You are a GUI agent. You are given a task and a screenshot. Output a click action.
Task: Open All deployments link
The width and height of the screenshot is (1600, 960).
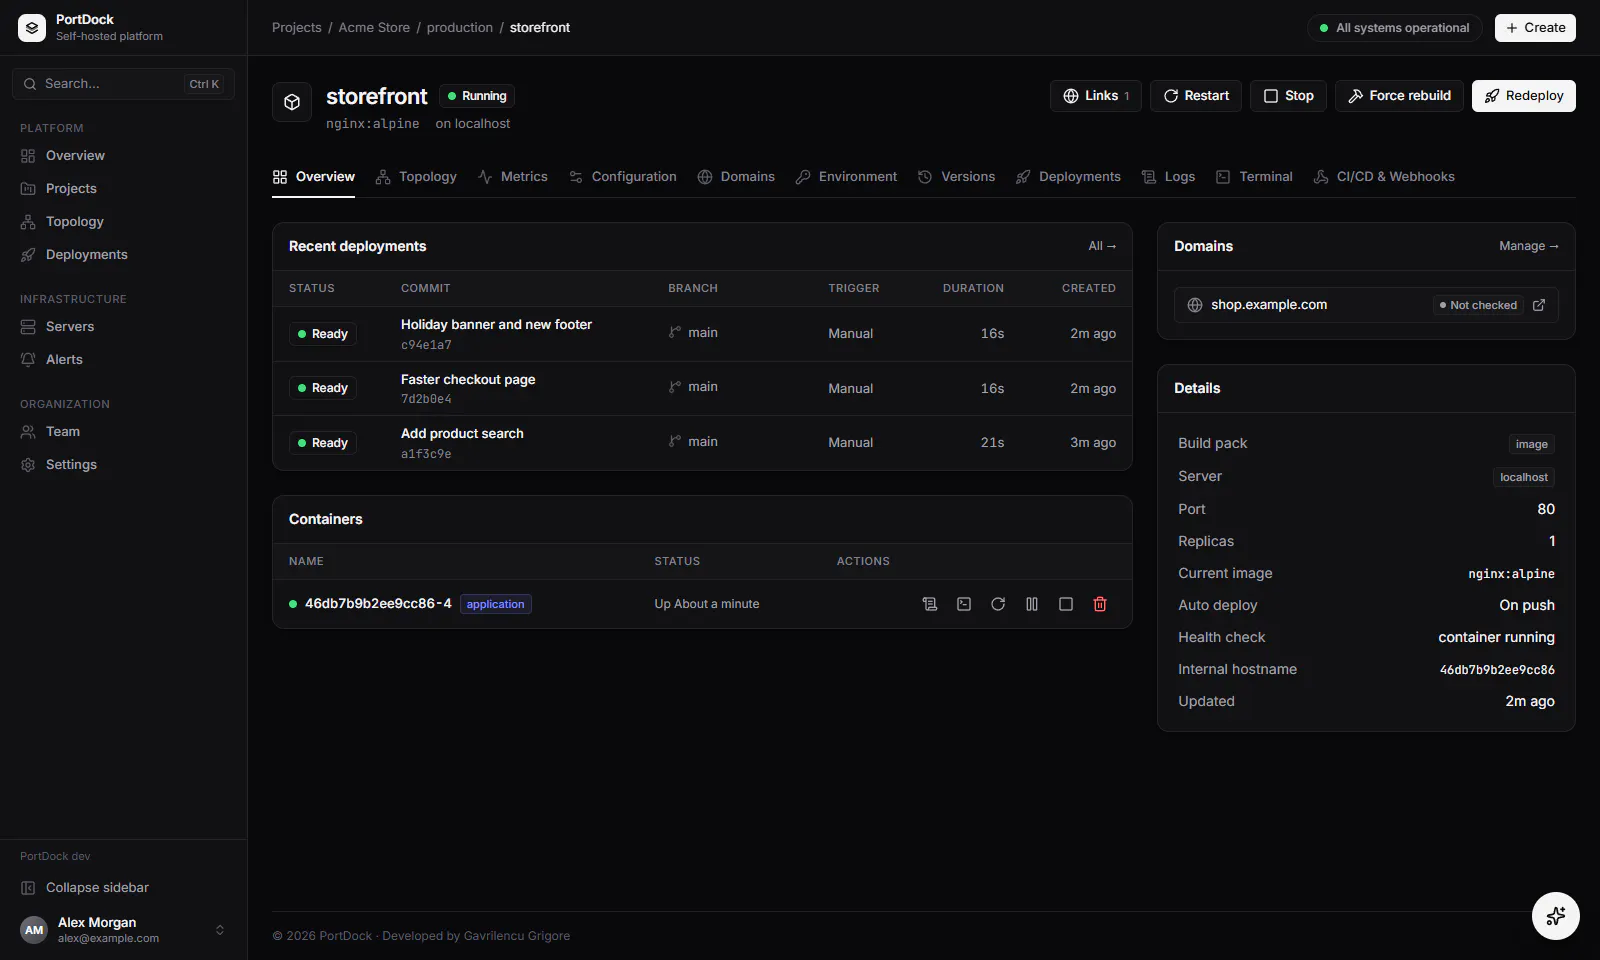click(x=1102, y=246)
